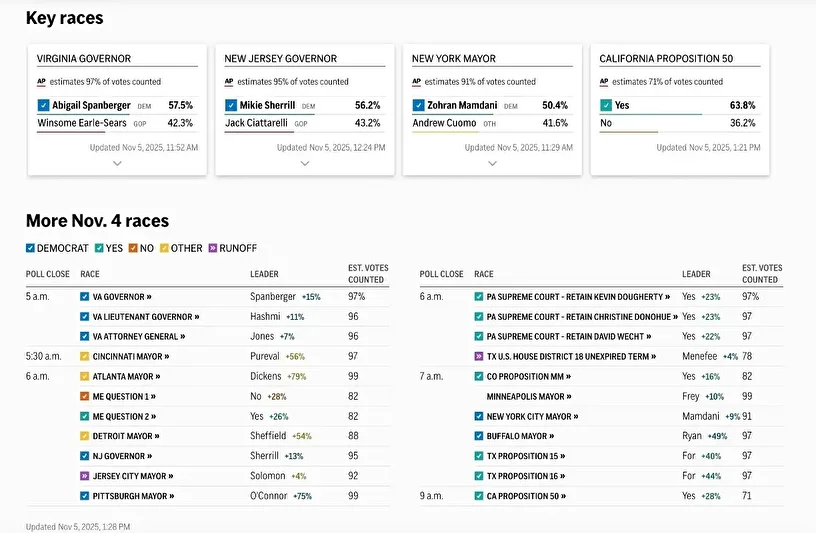
Task: Click the winner checkmark beside Abigail Spanberger
Action: click(43, 105)
